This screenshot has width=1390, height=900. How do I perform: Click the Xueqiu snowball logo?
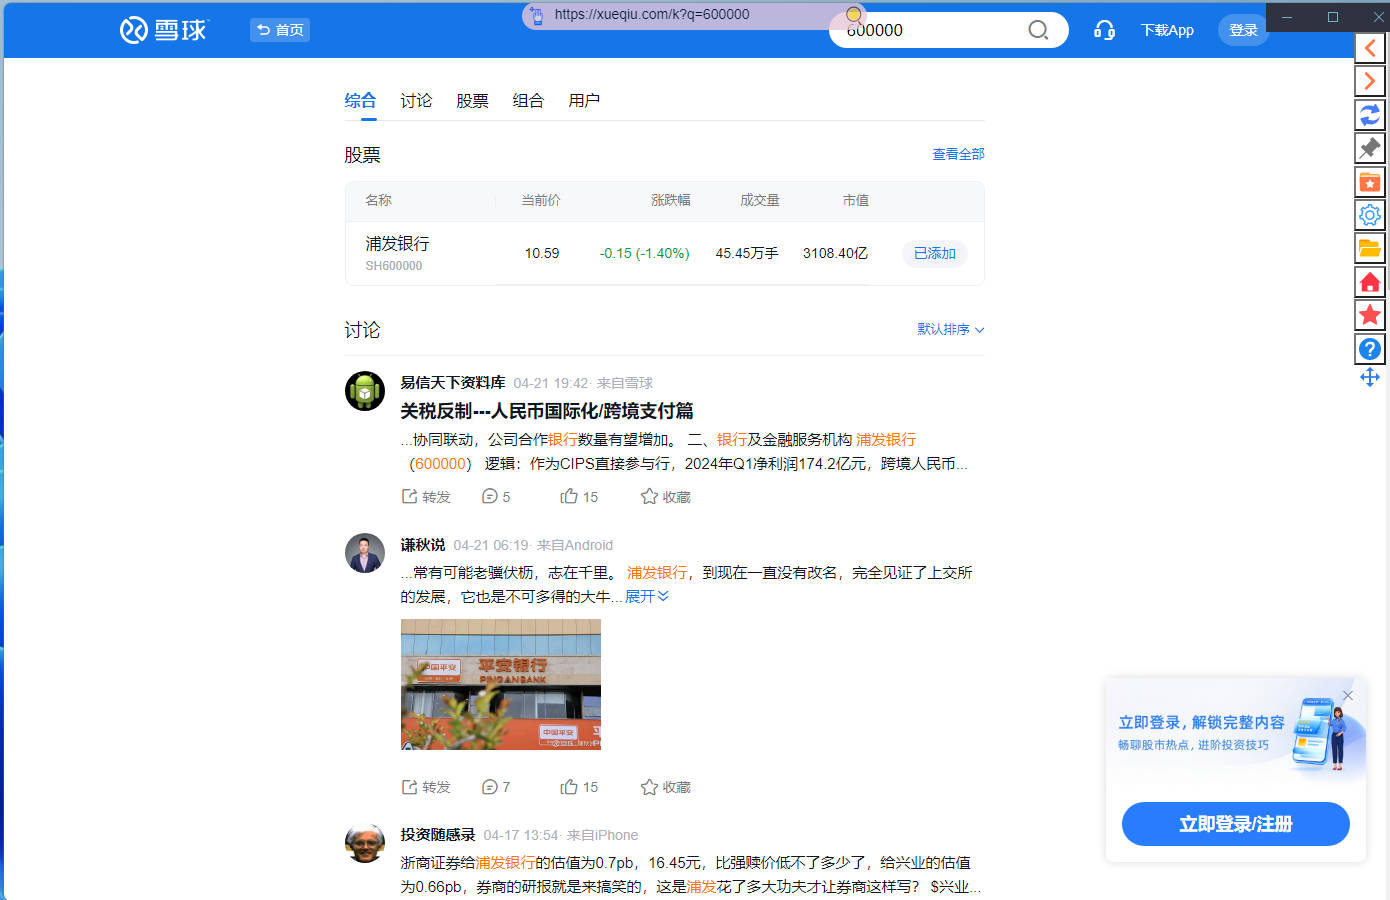(163, 30)
